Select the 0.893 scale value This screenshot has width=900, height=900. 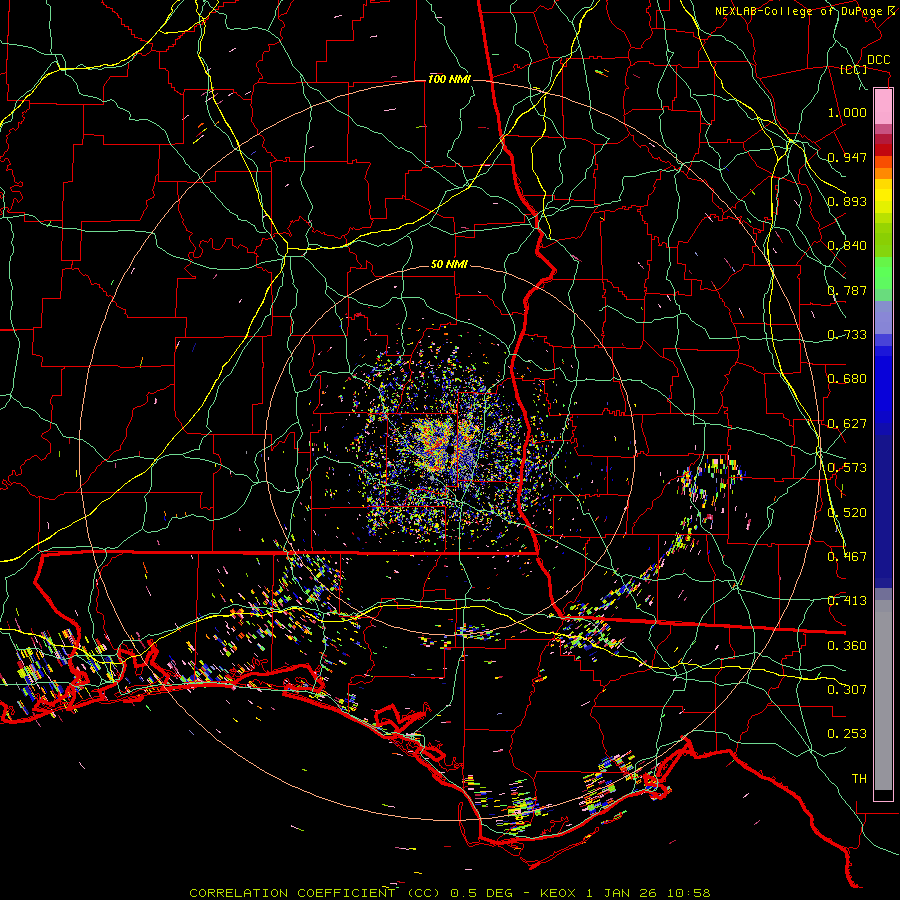[x=847, y=201]
